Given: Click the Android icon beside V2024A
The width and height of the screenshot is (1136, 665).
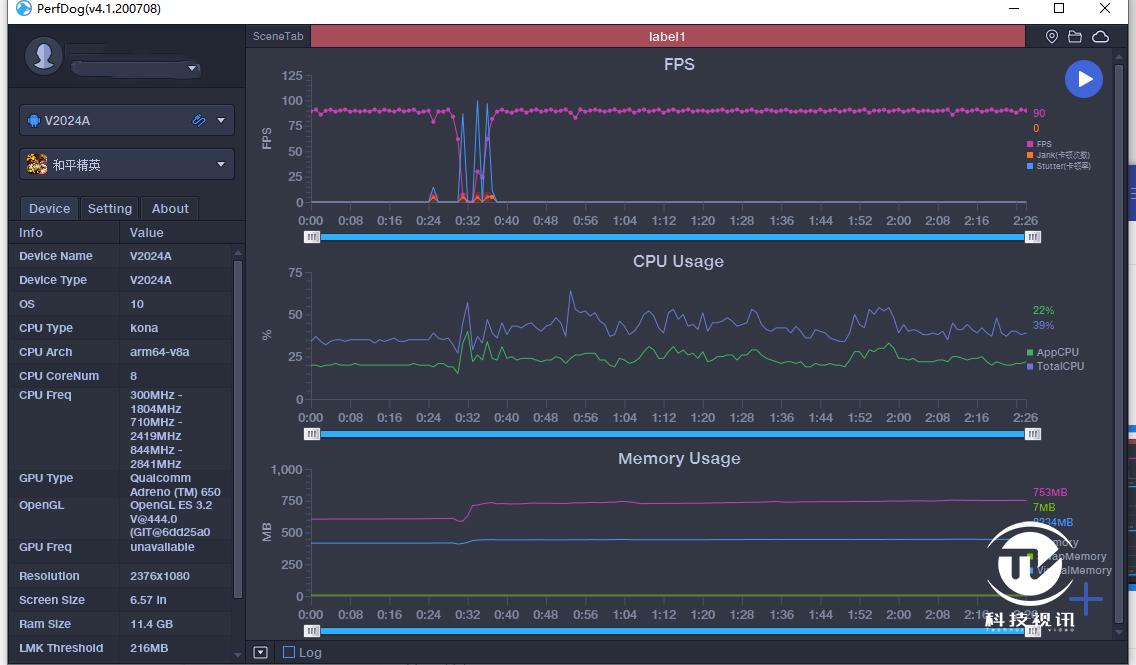Looking at the screenshot, I should pyautogui.click(x=34, y=120).
